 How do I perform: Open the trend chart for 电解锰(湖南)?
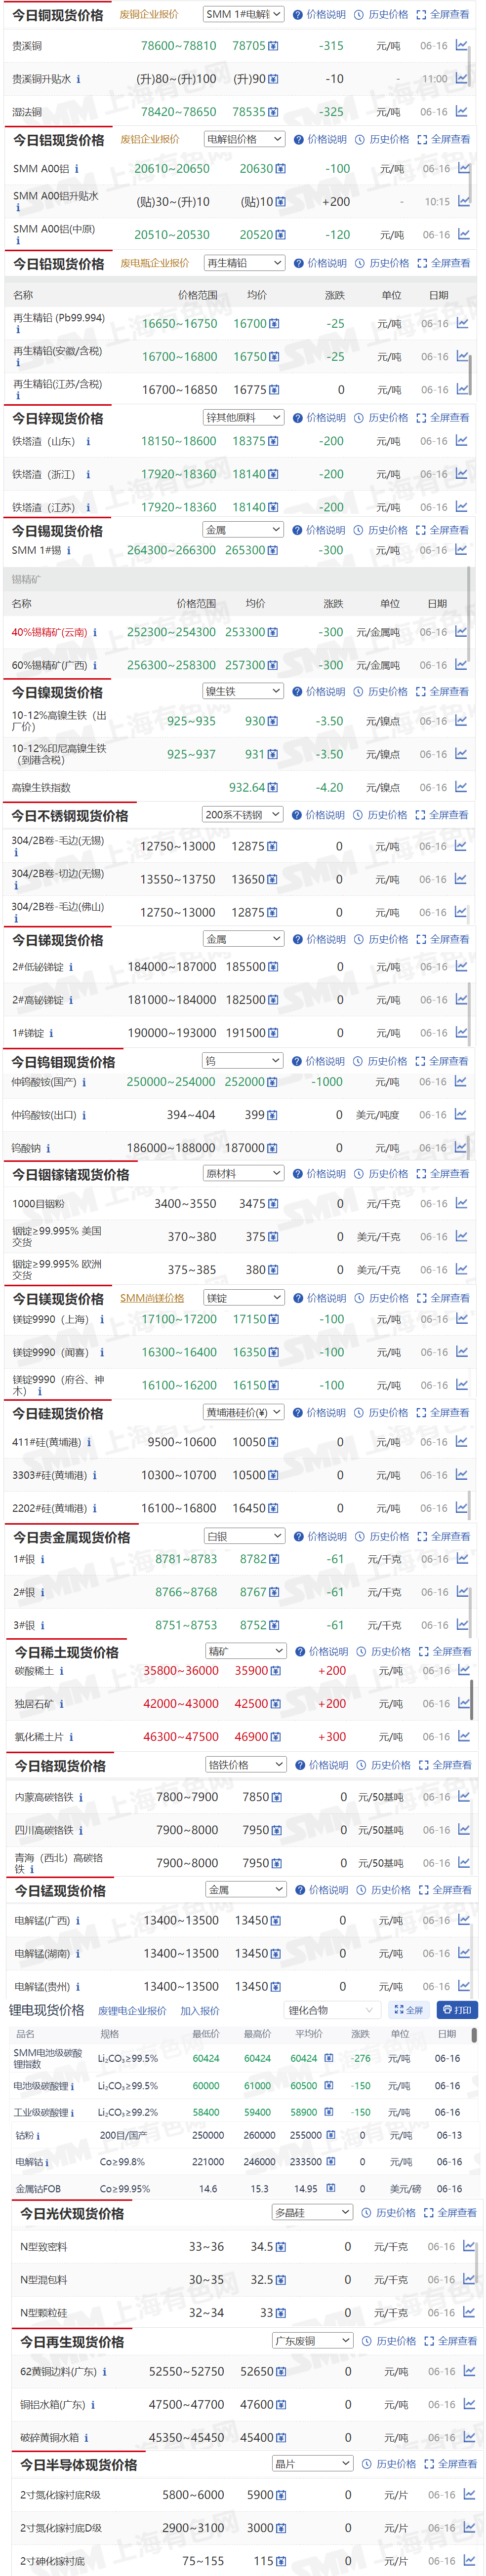[x=463, y=1952]
